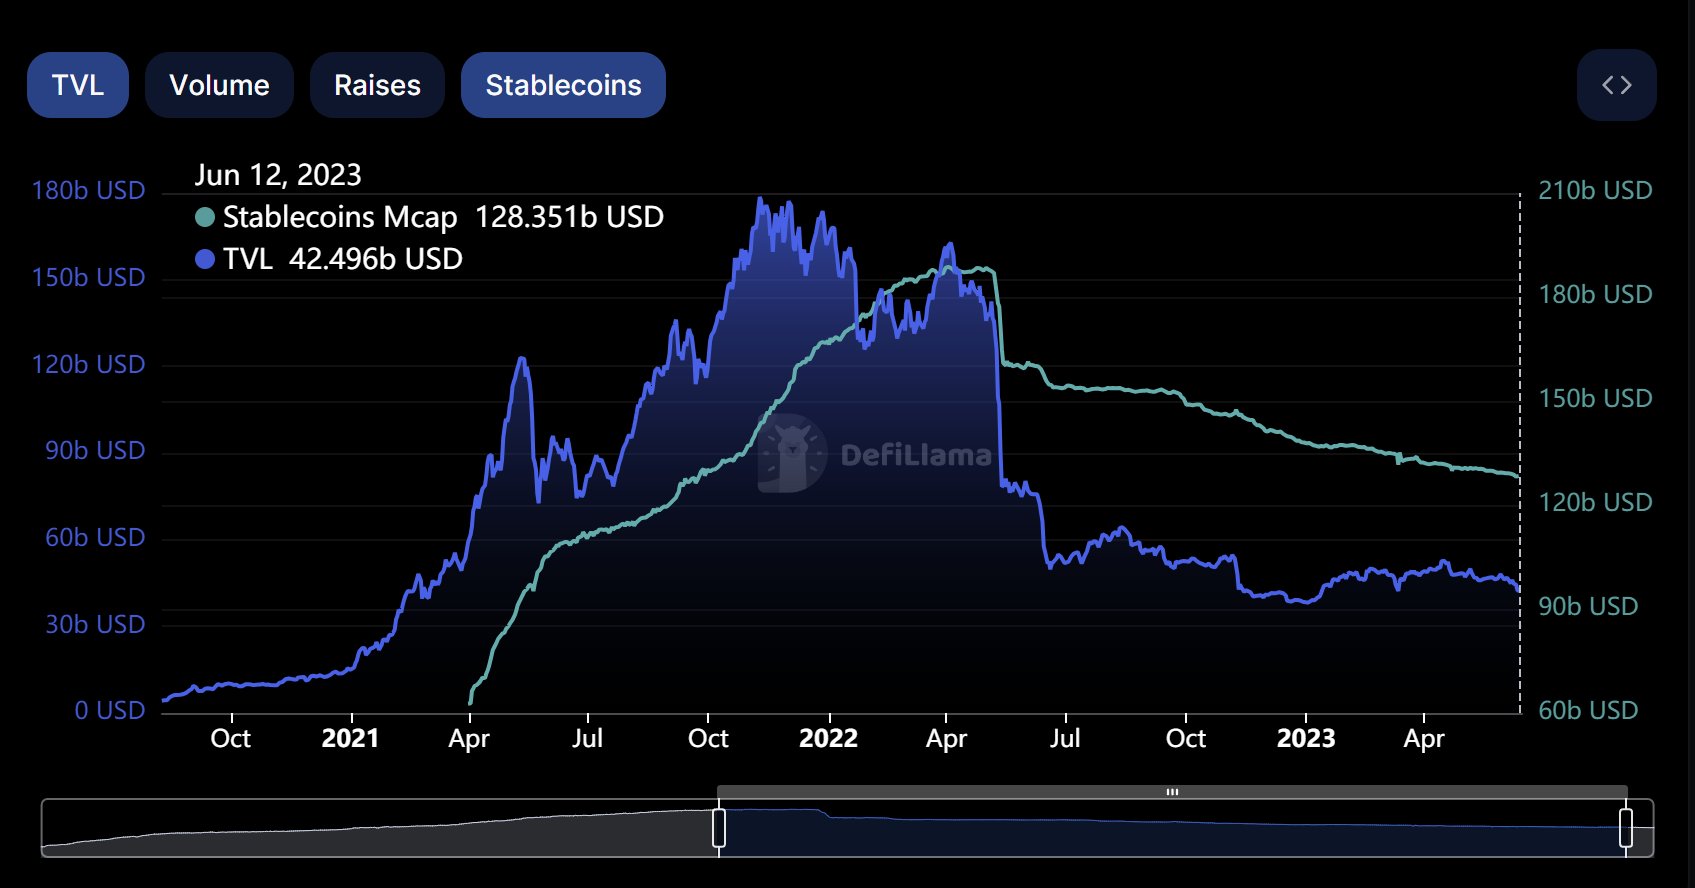Enable the Raises chart series
This screenshot has height=888, width=1695.
(377, 85)
